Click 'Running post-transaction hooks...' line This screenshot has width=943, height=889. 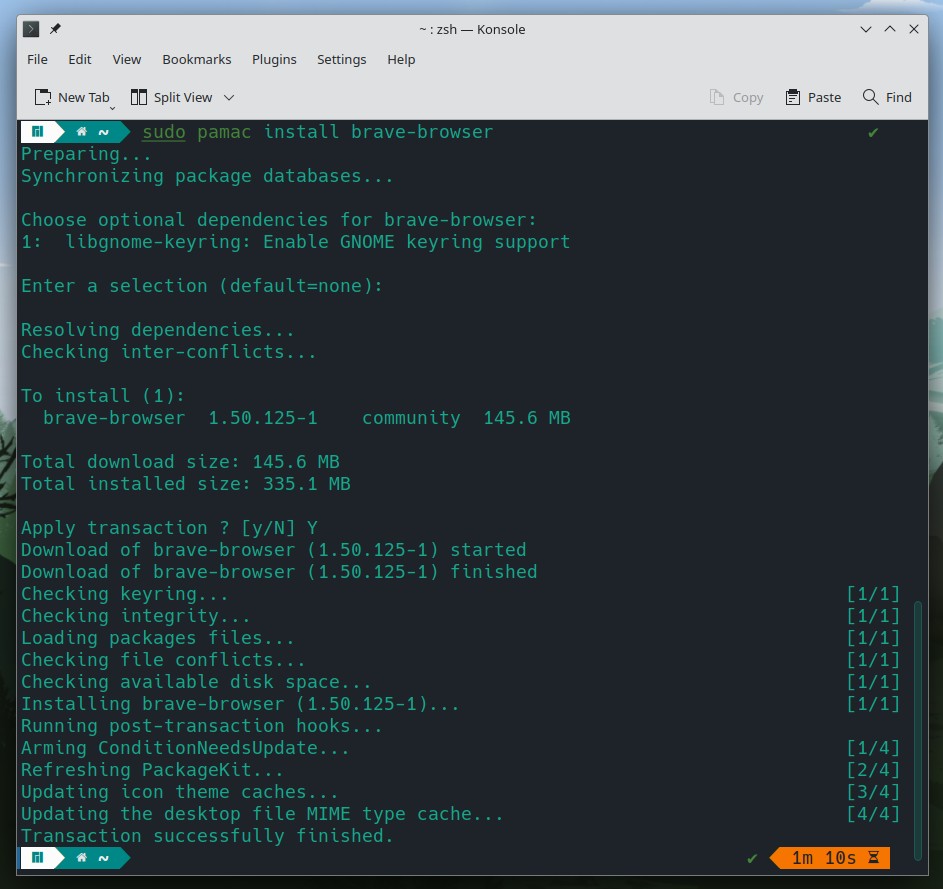(201, 726)
